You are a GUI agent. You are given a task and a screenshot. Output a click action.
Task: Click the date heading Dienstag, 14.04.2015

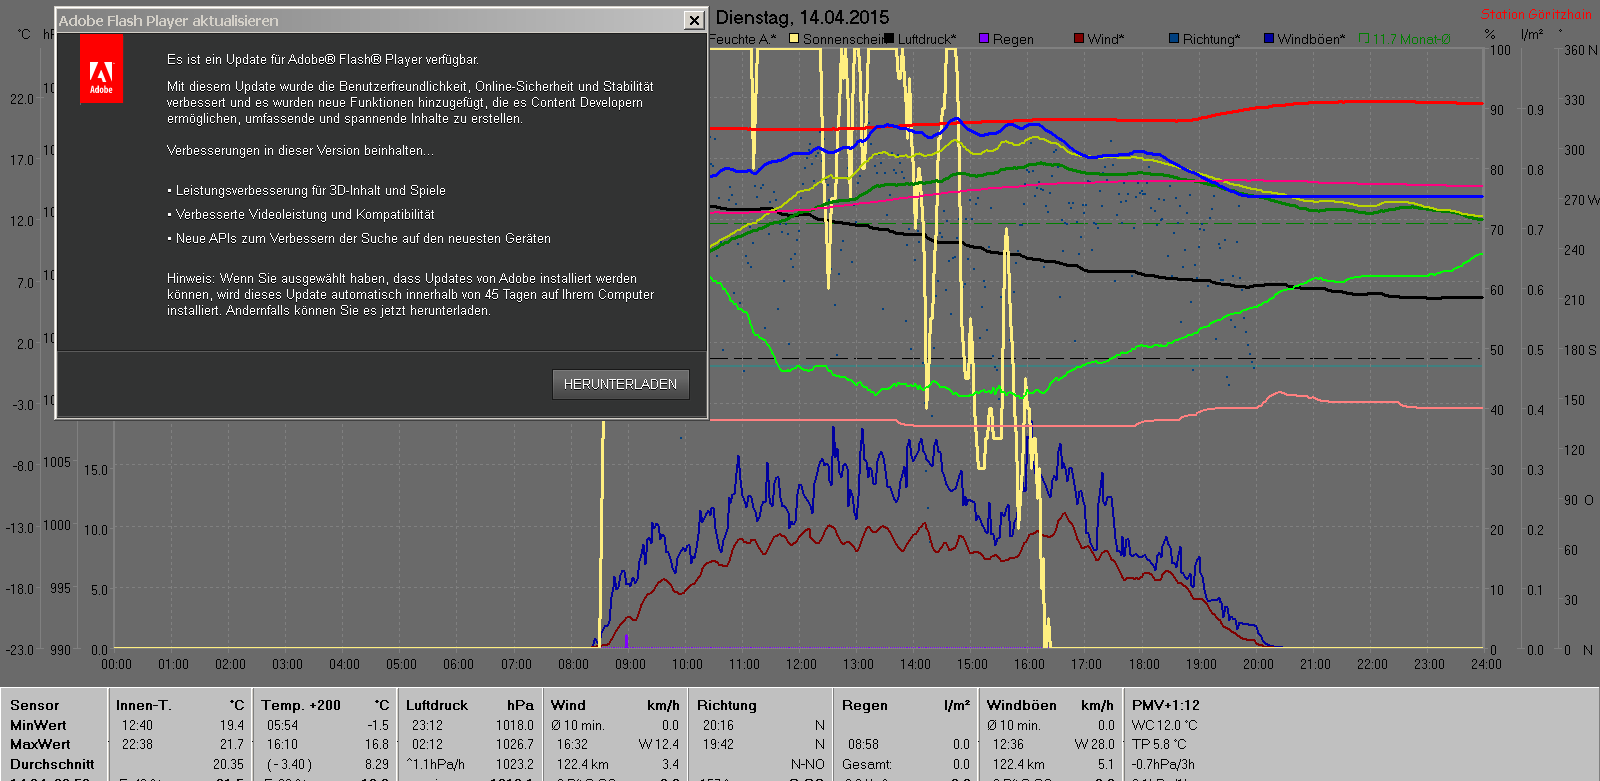click(x=802, y=17)
